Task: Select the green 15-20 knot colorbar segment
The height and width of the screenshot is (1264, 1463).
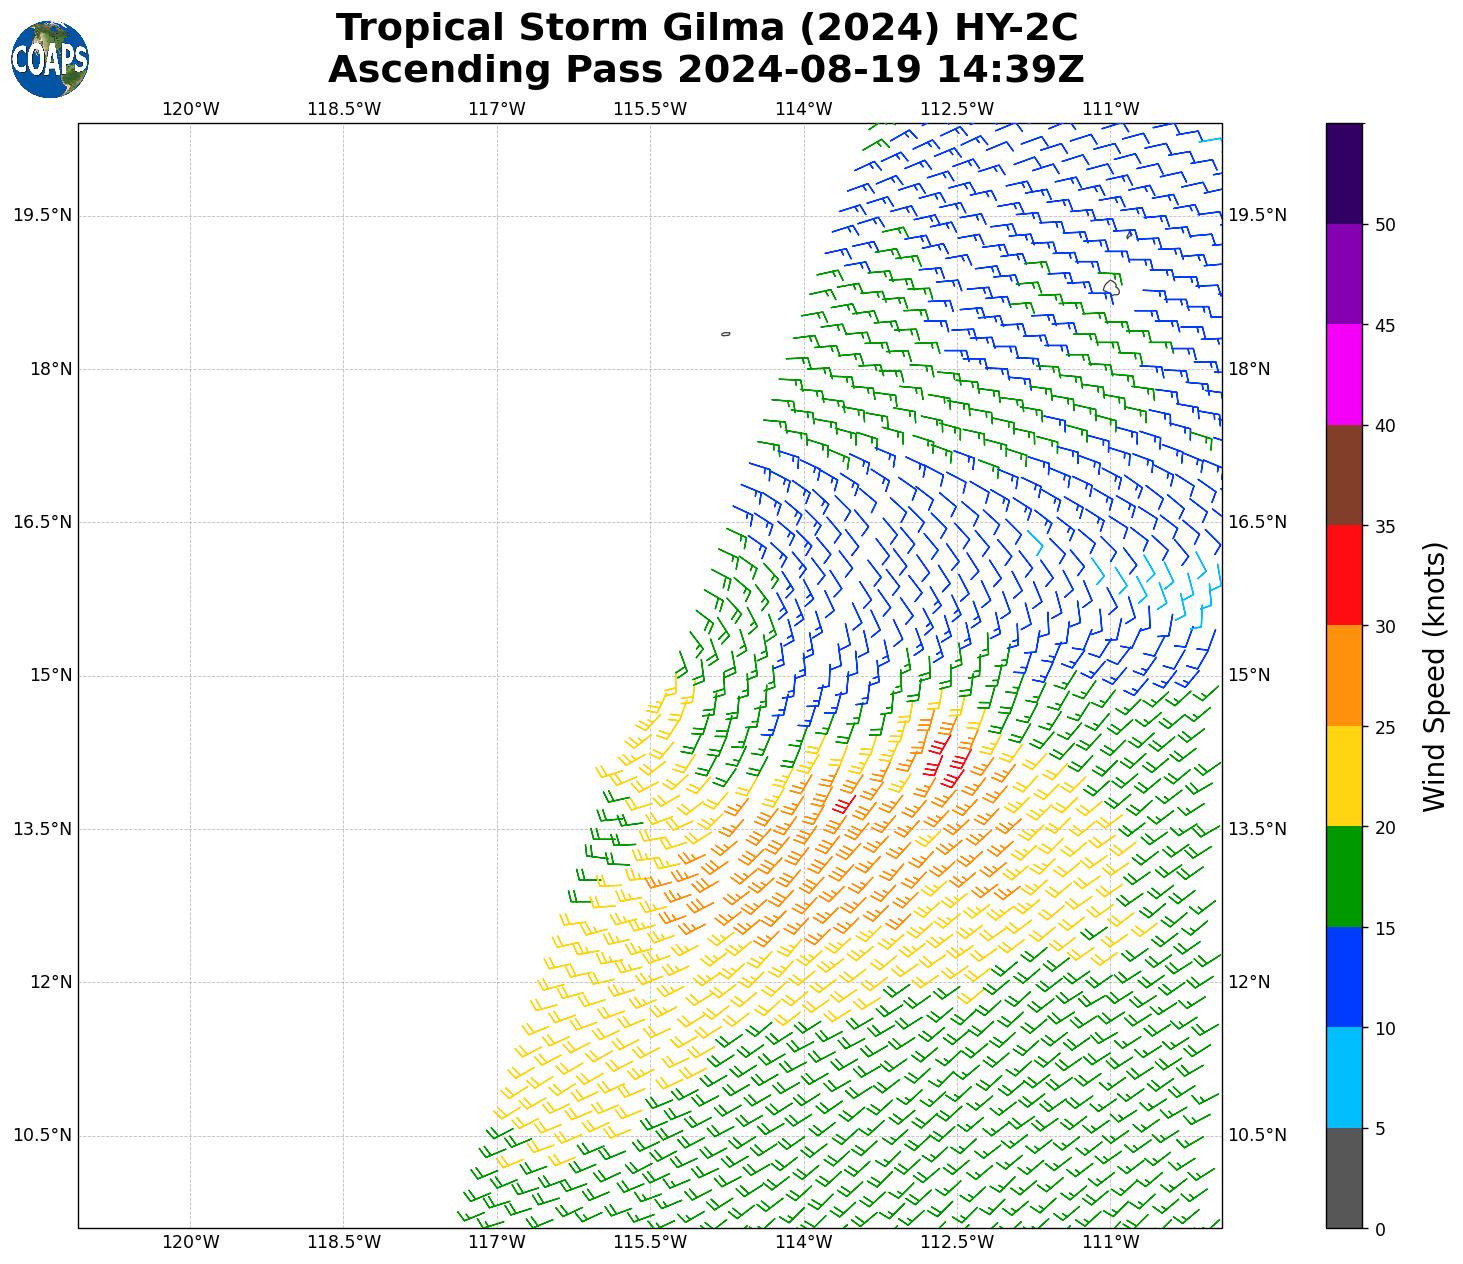Action: 1344,876
